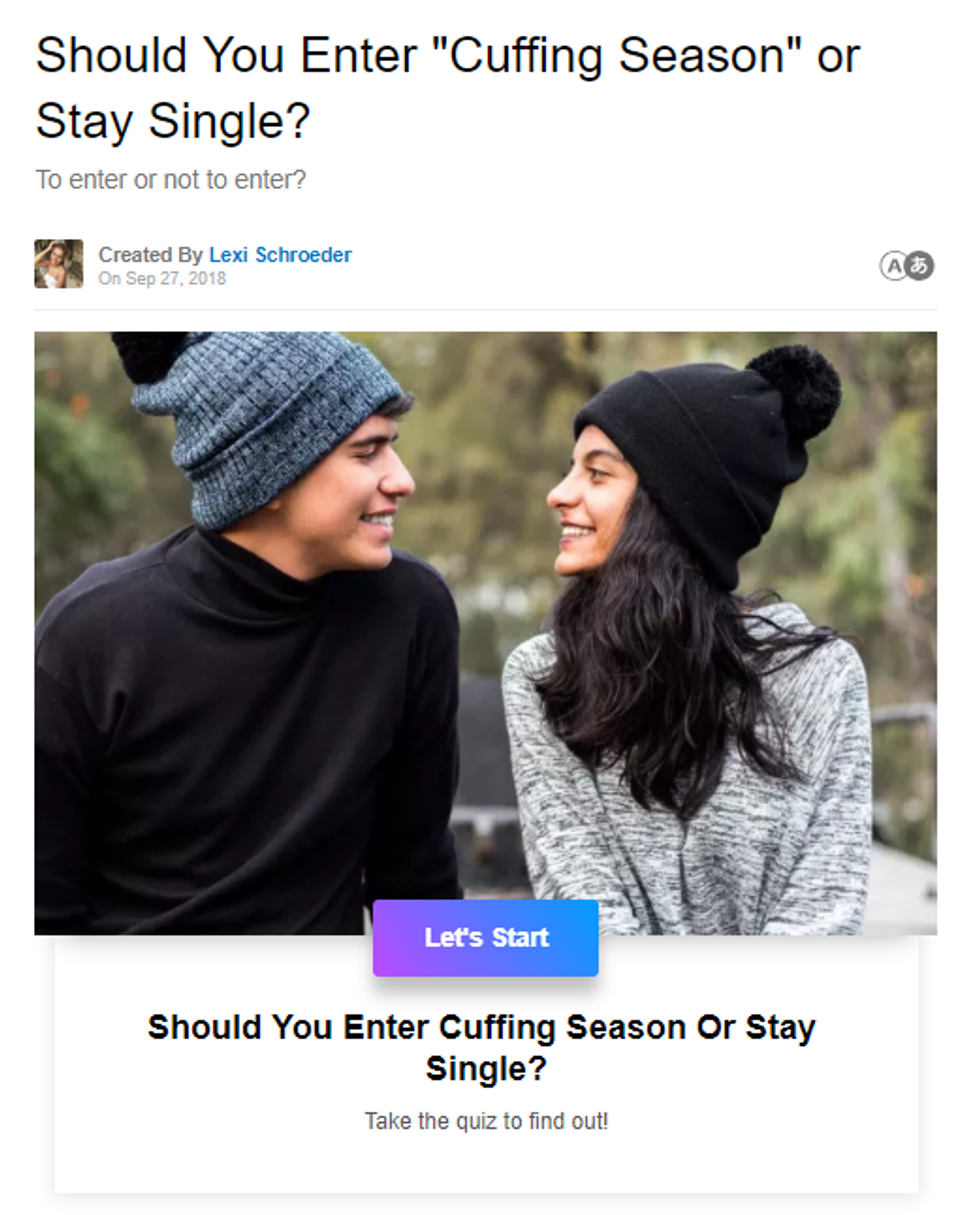980x1215 pixels.
Task: Click the "Created By" label
Action: tap(150, 255)
